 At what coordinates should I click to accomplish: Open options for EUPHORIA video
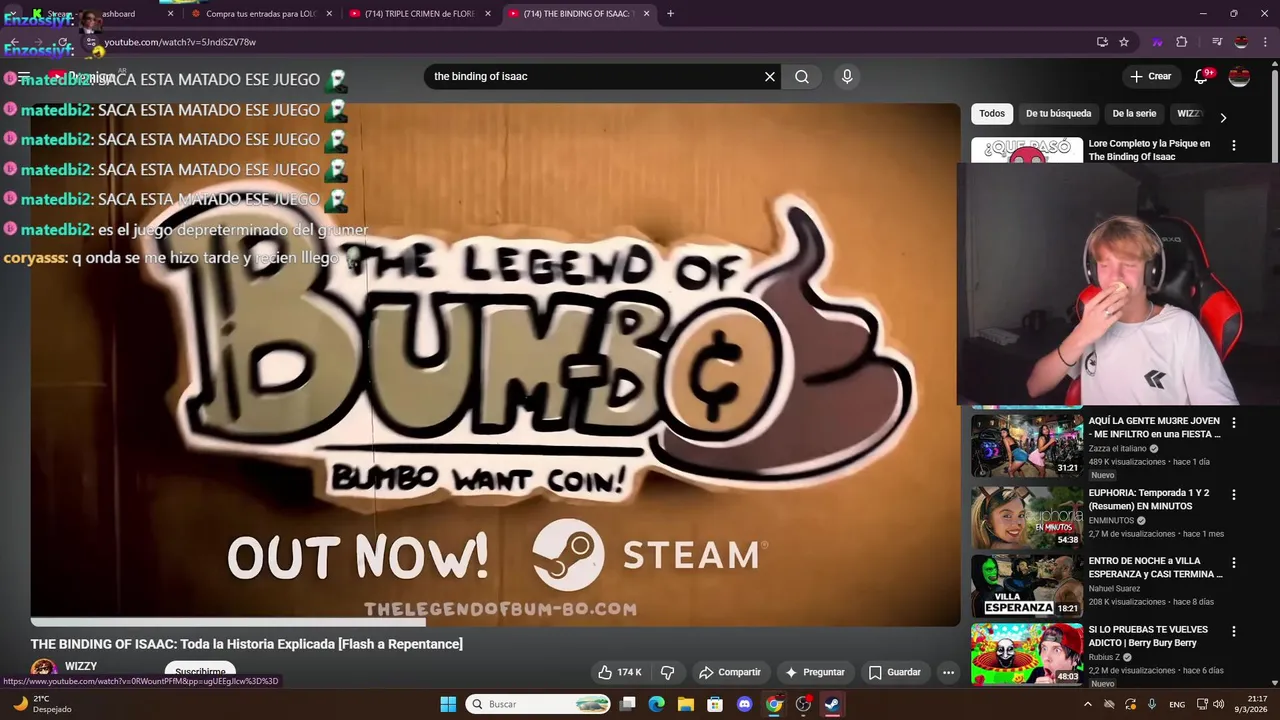click(x=1233, y=495)
